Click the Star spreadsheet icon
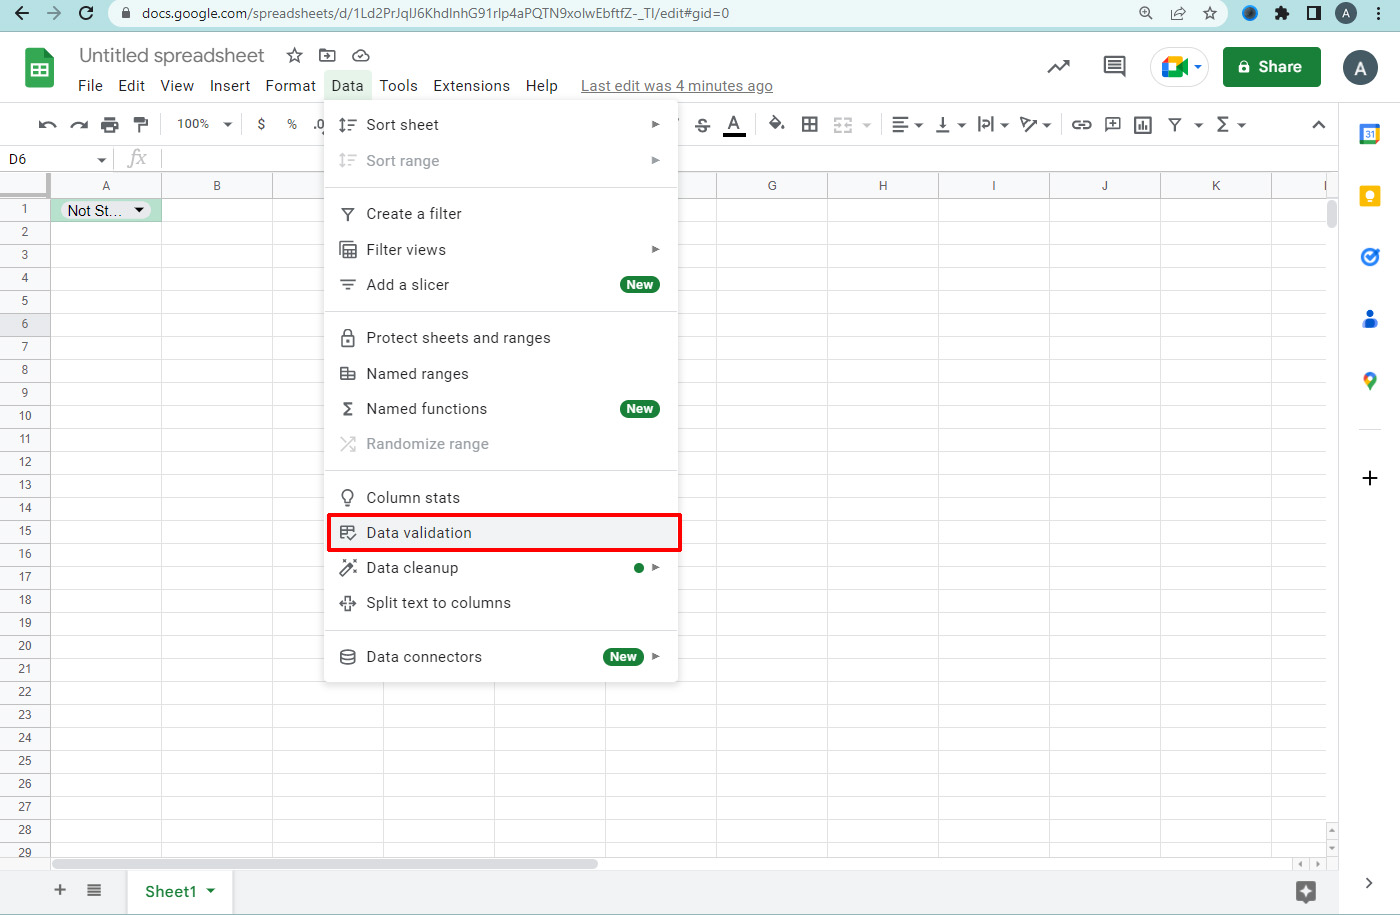Screen dimensions: 1400x915 tap(294, 56)
